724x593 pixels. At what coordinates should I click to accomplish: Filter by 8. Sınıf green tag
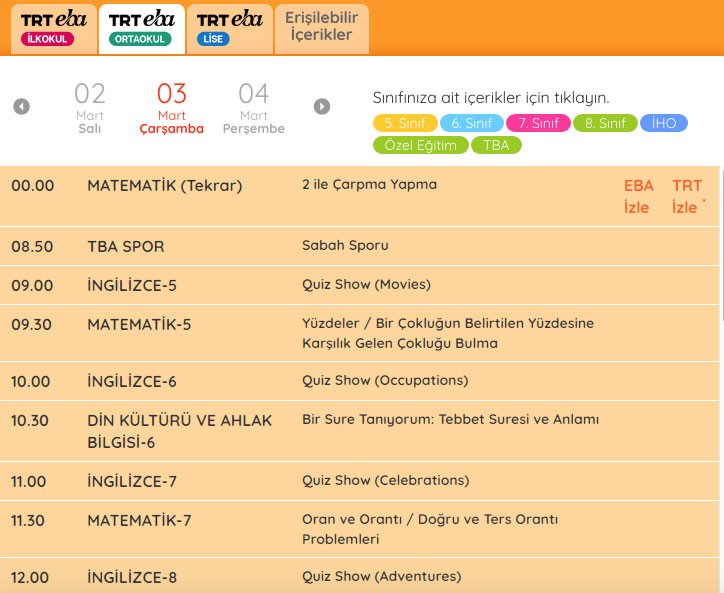(x=605, y=124)
